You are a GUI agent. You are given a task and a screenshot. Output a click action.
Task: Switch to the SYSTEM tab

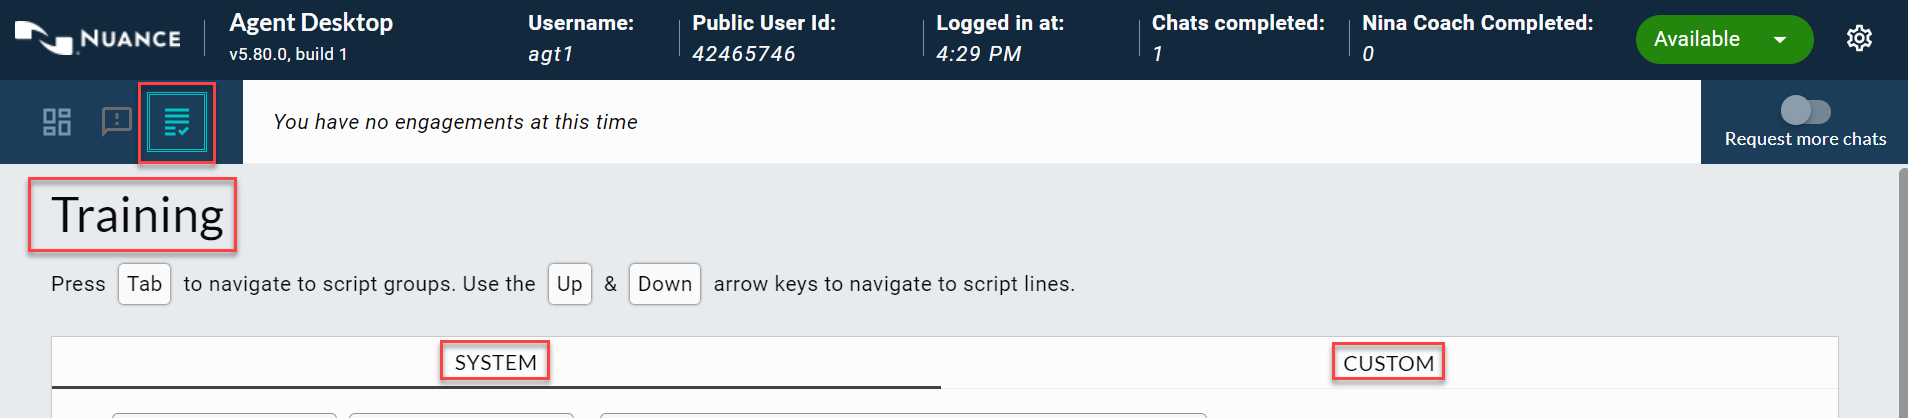[495, 362]
